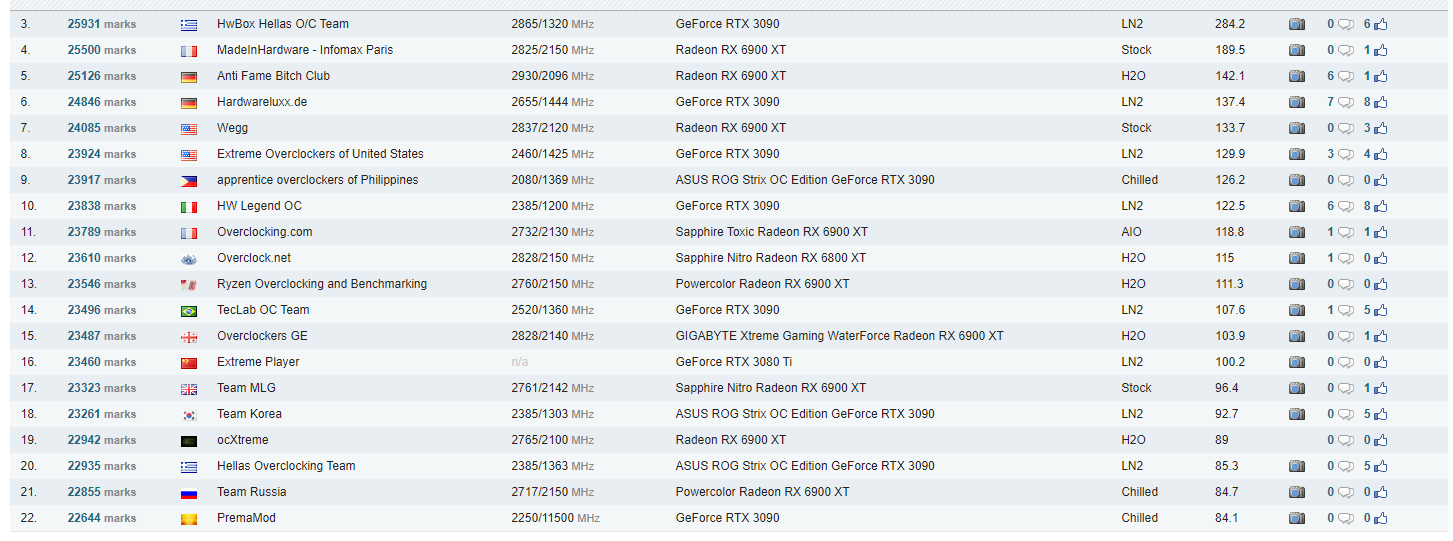This screenshot has height=541, width=1453.
Task: Open 22644 marks score entry
Action: [102, 518]
